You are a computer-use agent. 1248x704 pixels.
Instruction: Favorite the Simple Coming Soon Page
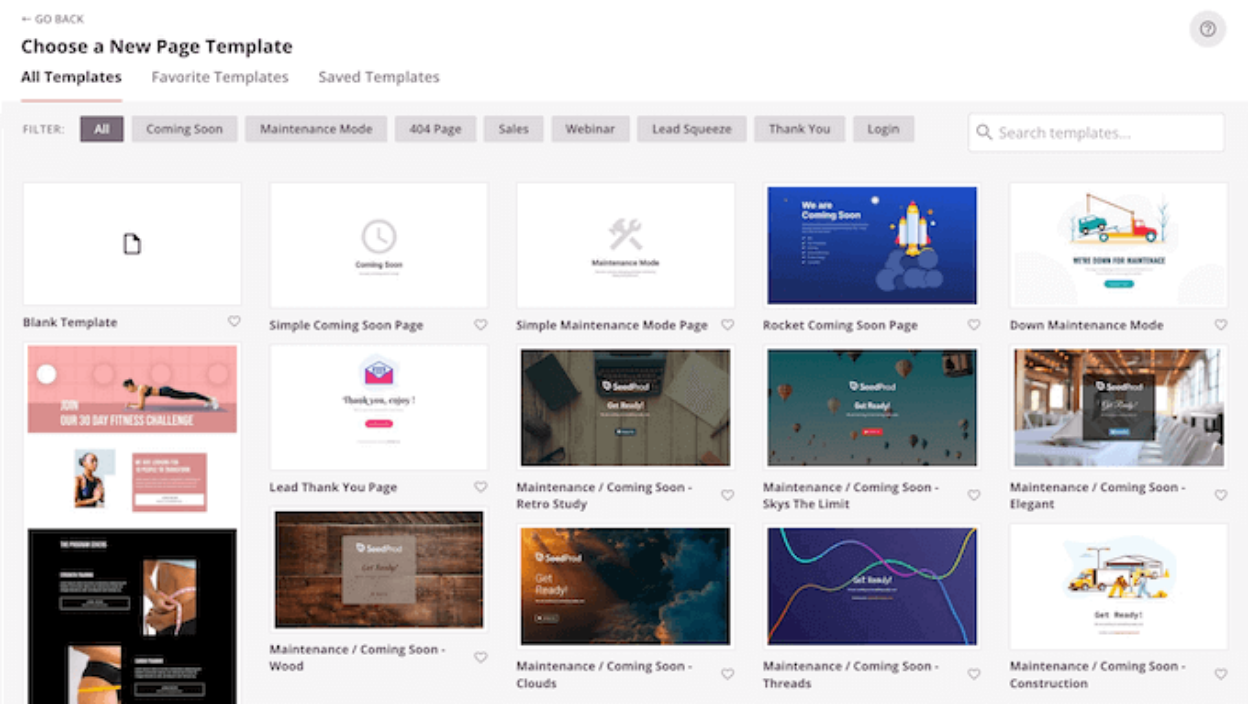pyautogui.click(x=480, y=325)
